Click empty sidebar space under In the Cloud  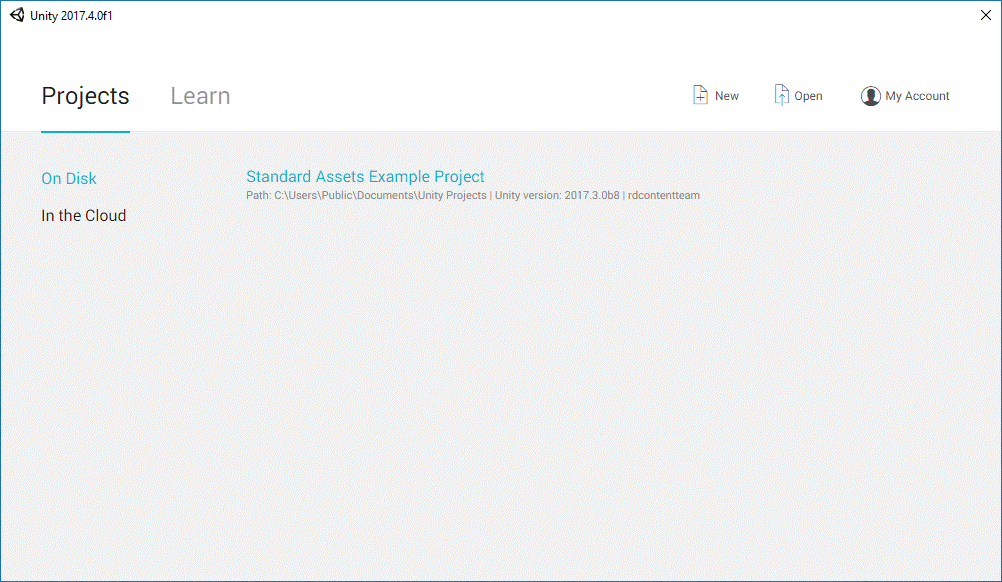point(100,400)
